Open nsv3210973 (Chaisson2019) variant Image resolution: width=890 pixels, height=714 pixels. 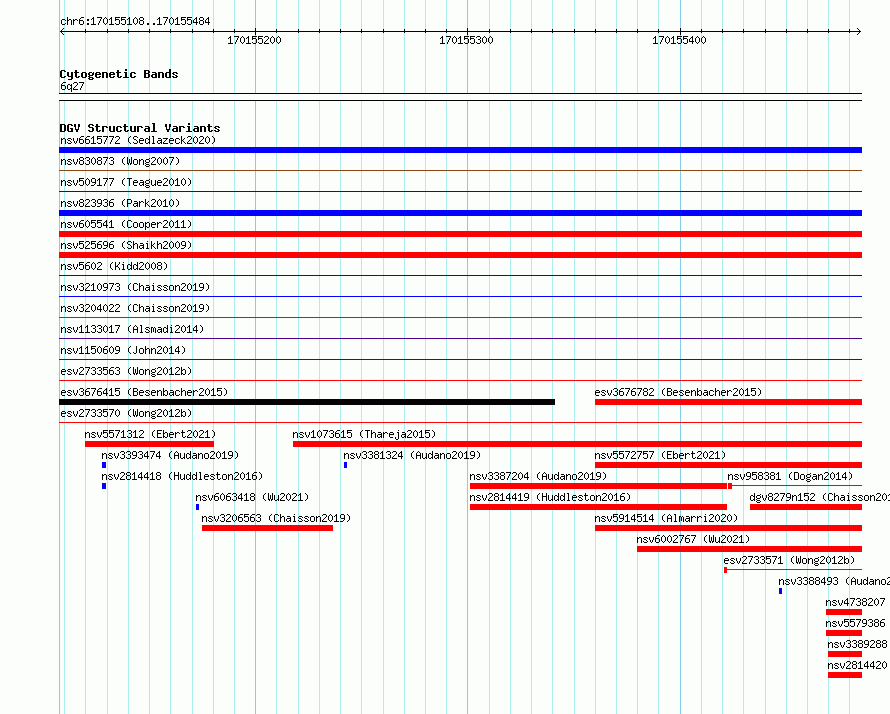(x=135, y=287)
